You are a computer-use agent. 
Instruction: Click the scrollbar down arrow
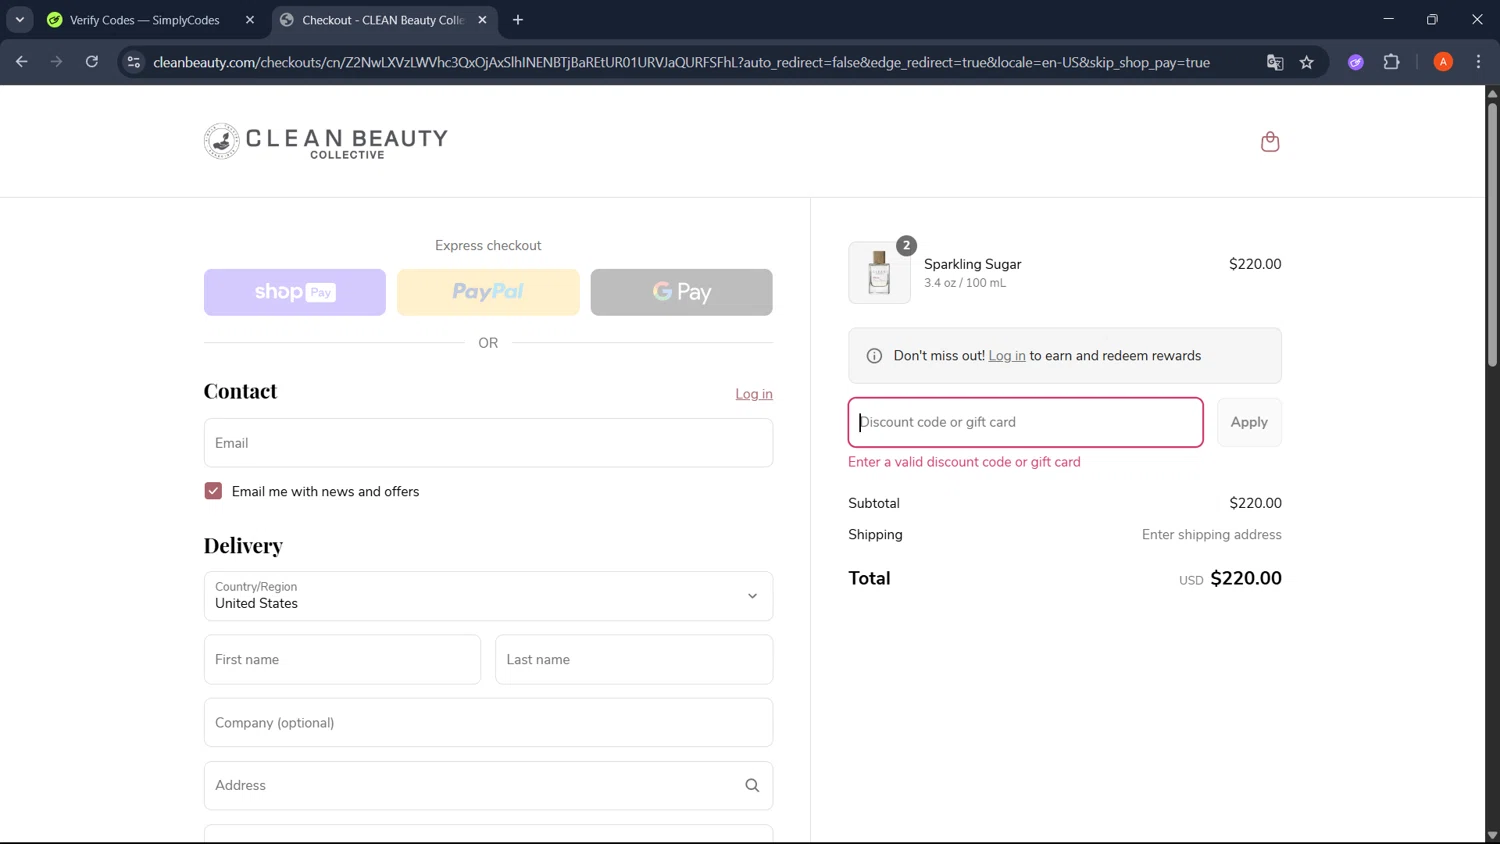1492,835
